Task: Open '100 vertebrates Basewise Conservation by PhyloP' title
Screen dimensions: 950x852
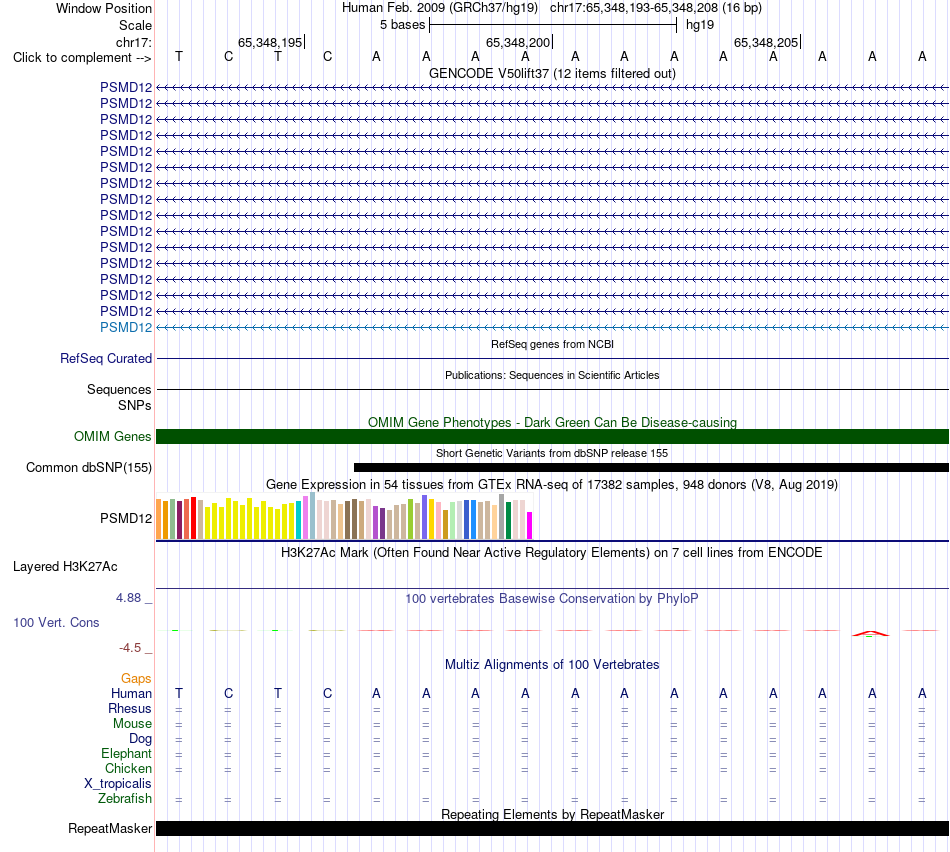Action: click(552, 599)
